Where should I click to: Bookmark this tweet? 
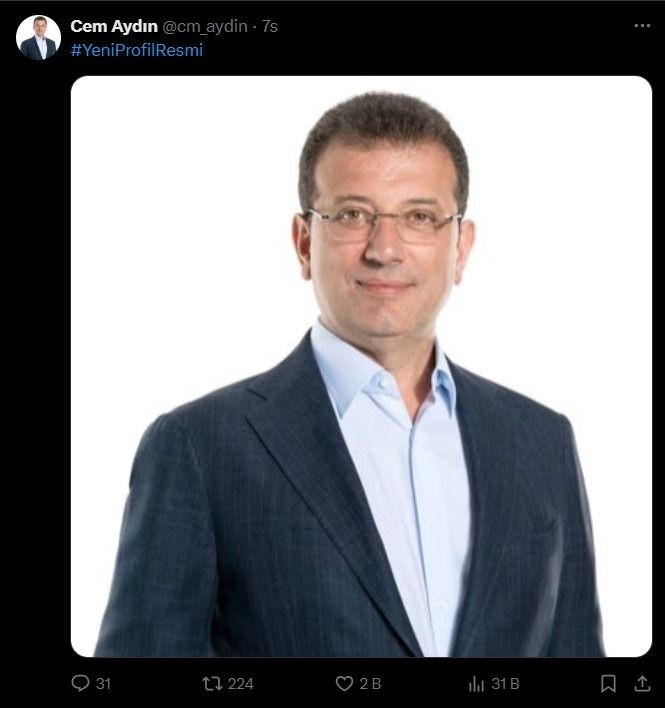pyautogui.click(x=608, y=683)
